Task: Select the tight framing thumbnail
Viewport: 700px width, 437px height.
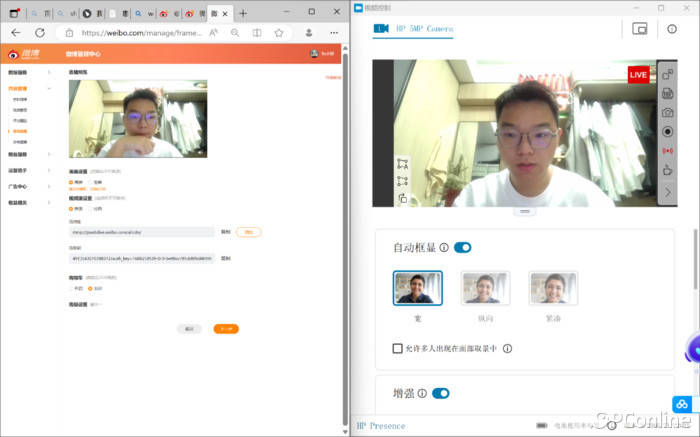Action: coord(553,288)
